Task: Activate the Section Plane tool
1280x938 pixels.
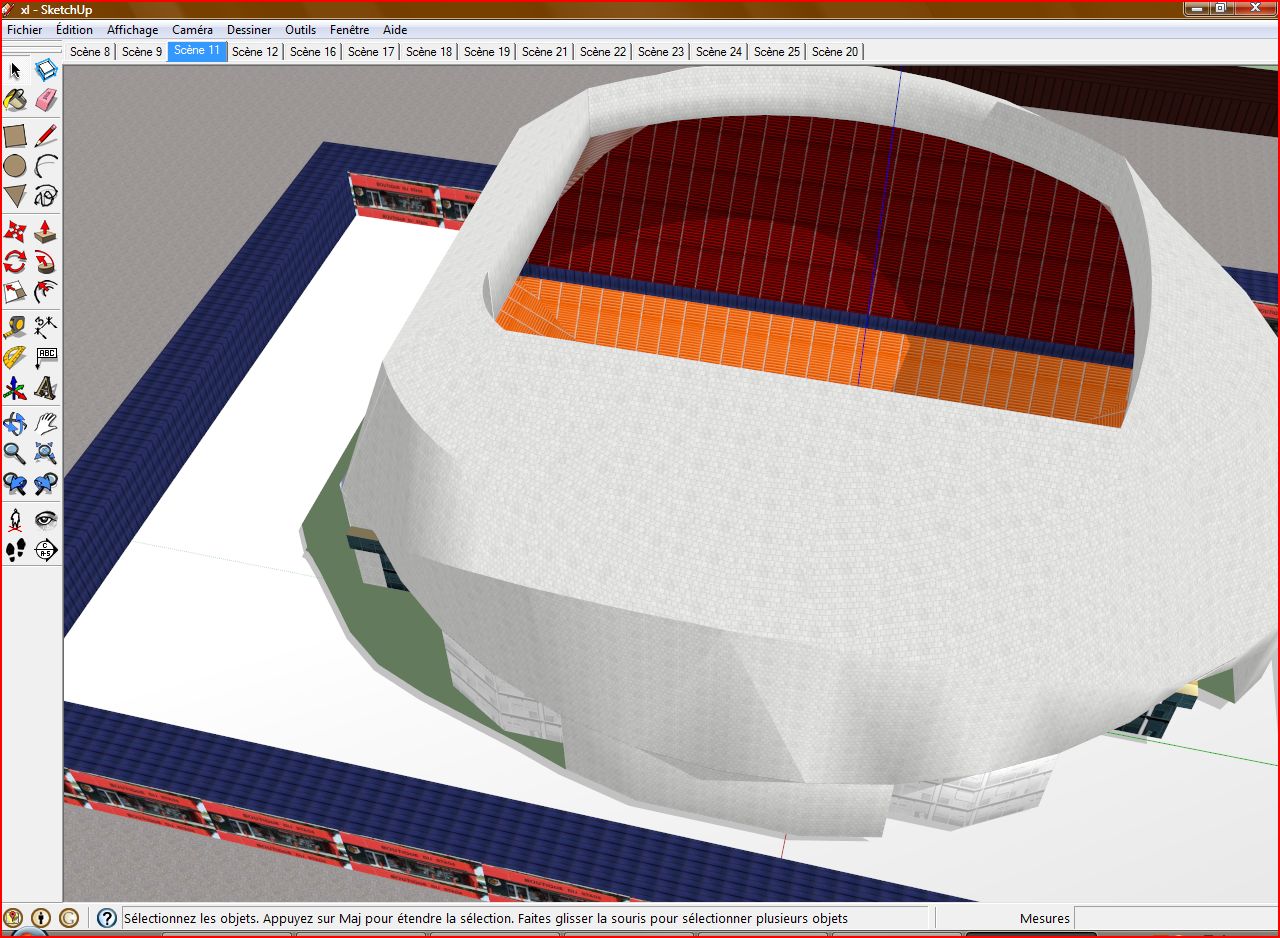Action: click(x=46, y=549)
